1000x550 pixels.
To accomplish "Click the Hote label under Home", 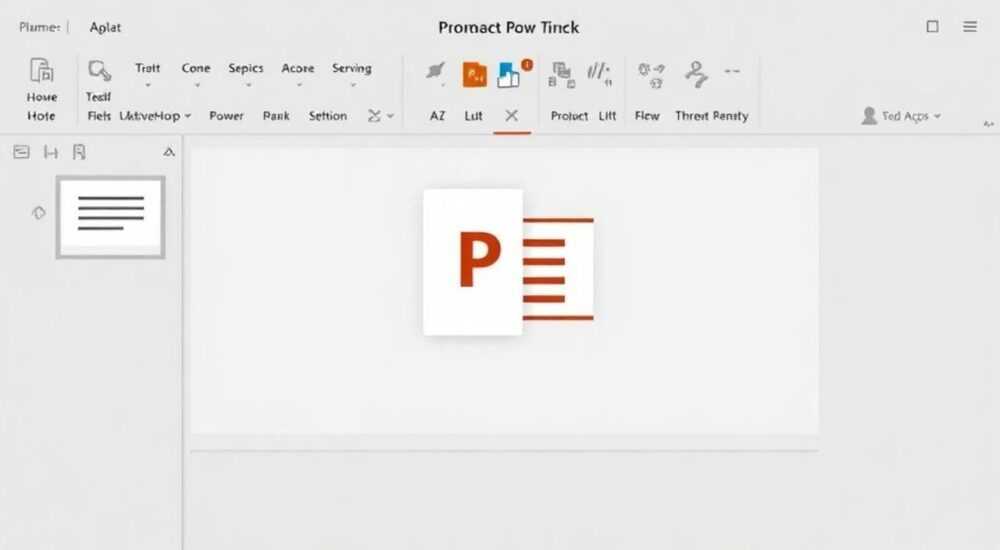I will [41, 115].
